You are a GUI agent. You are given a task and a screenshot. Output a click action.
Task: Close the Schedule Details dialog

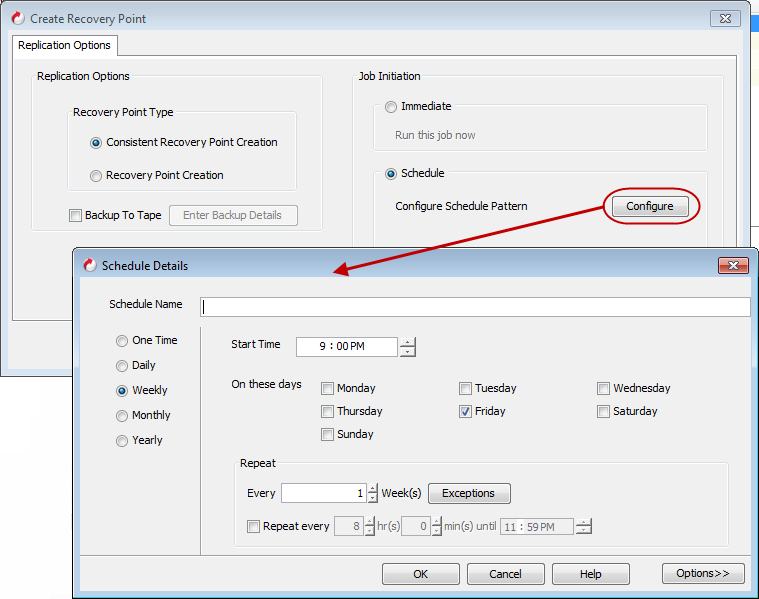(733, 265)
